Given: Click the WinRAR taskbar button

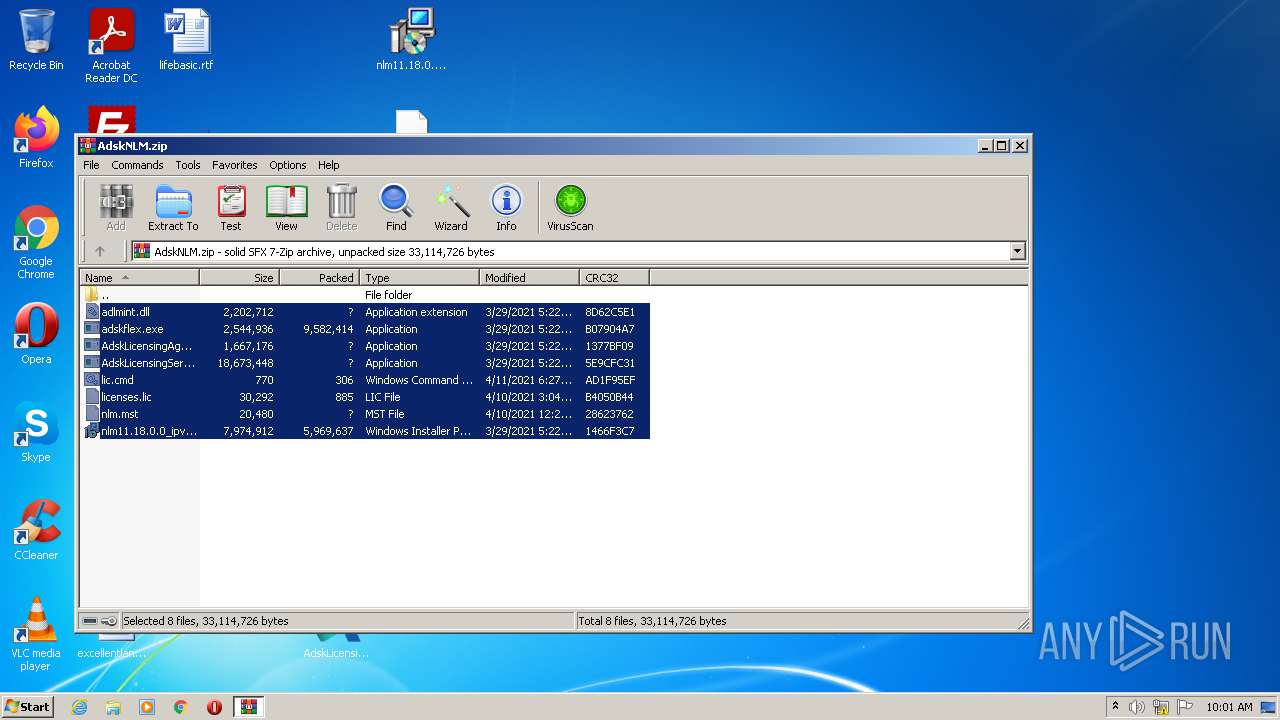Looking at the screenshot, I should click(248, 707).
